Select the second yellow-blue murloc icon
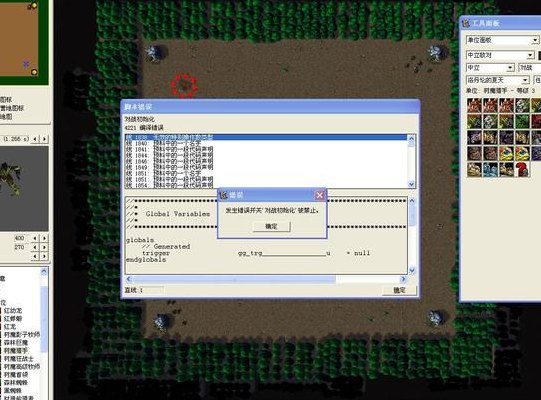Viewport: 541px width, 400px height. pos(522,154)
